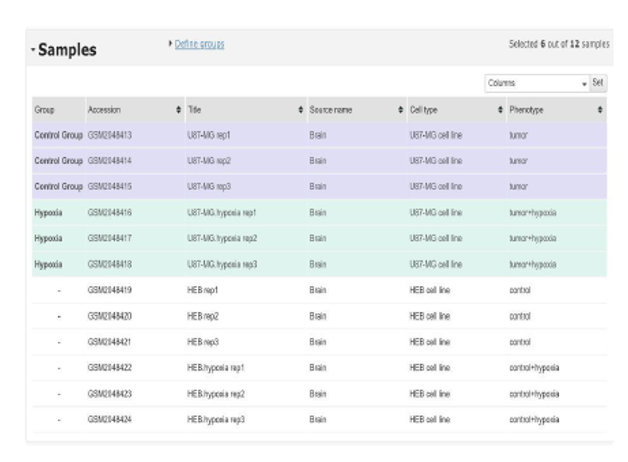Open the Define groups link
This screenshot has width=628, height=462.
pos(199,44)
